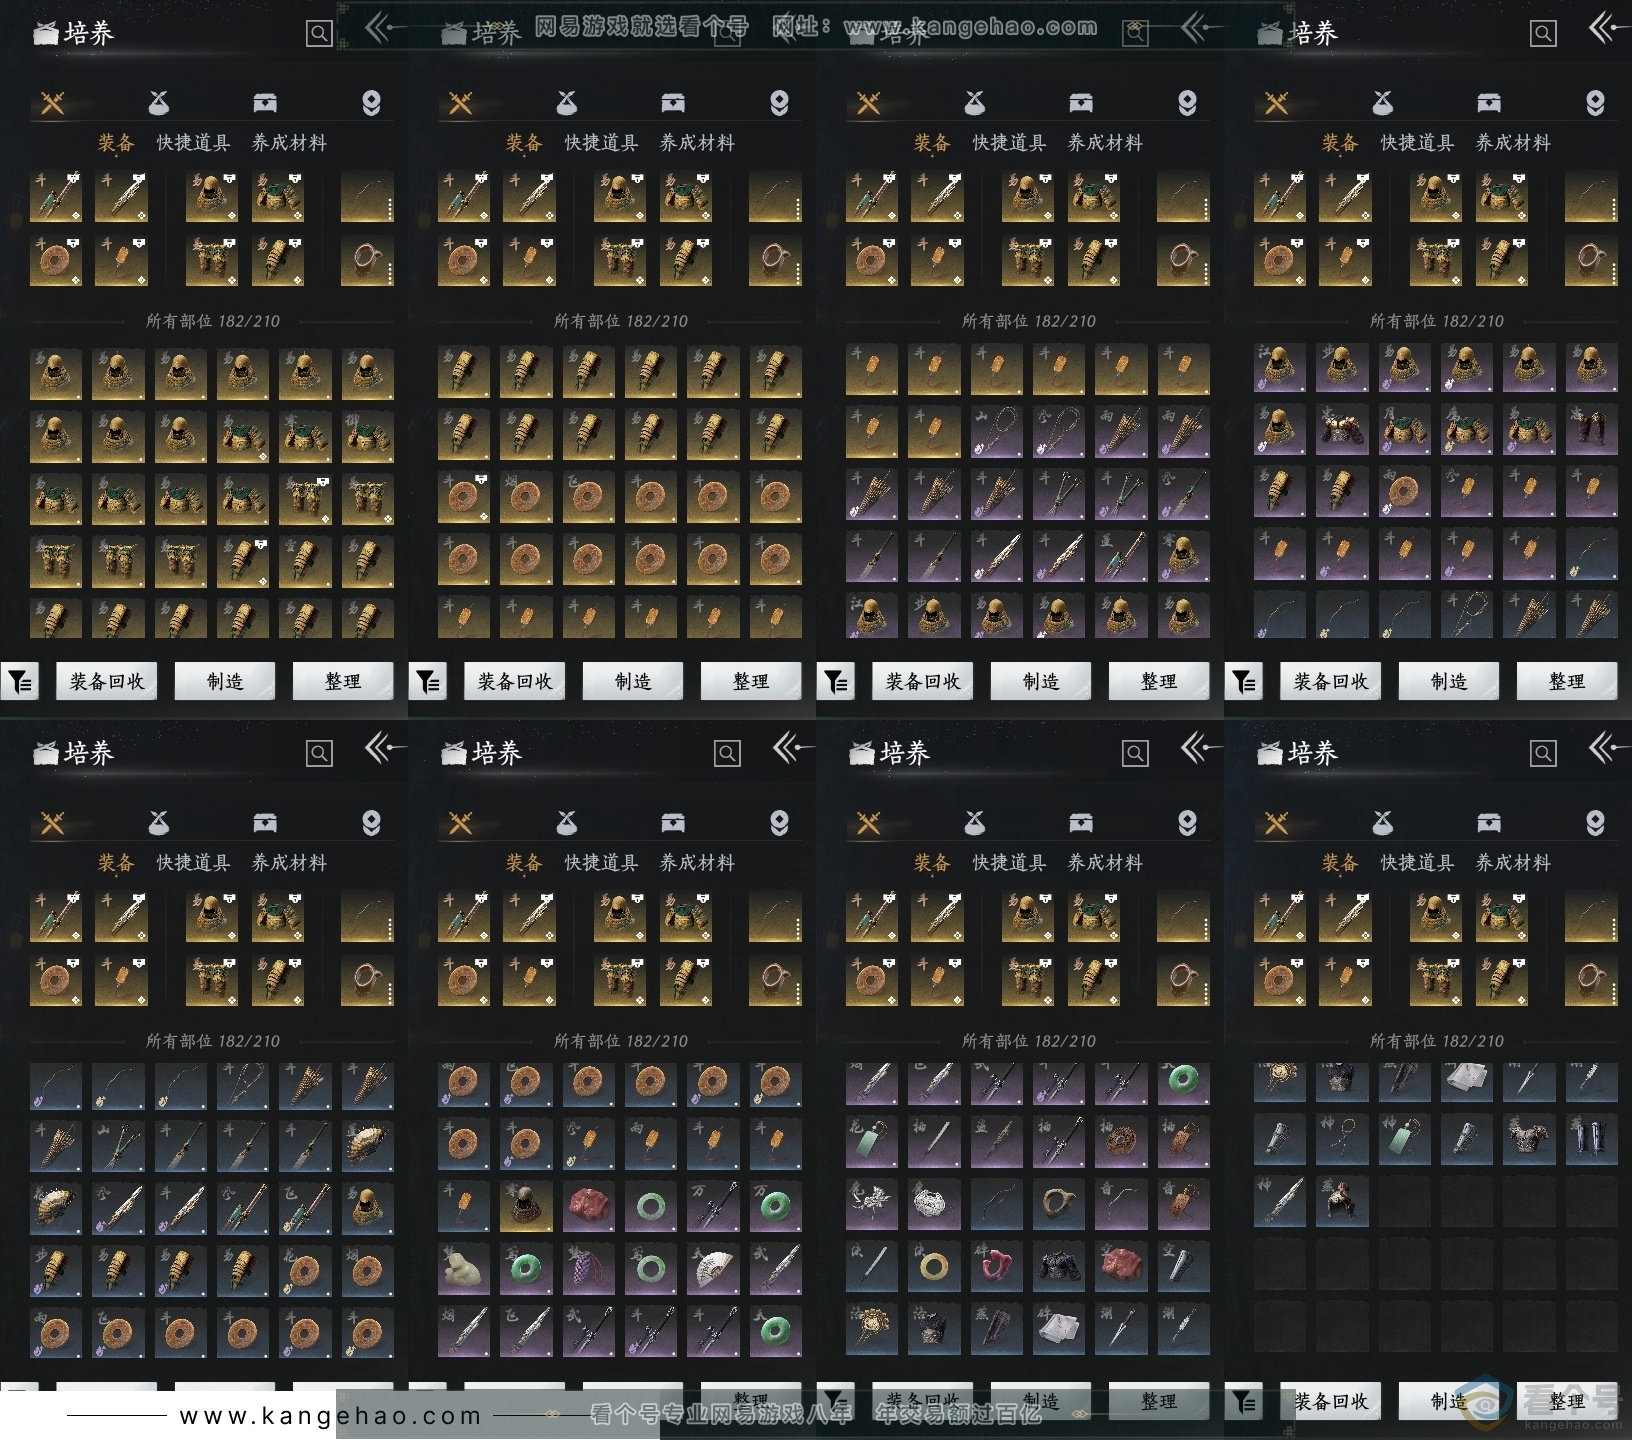Select the equipped helmet slot in the top-right panel
1632x1440 pixels.
[x=1436, y=196]
